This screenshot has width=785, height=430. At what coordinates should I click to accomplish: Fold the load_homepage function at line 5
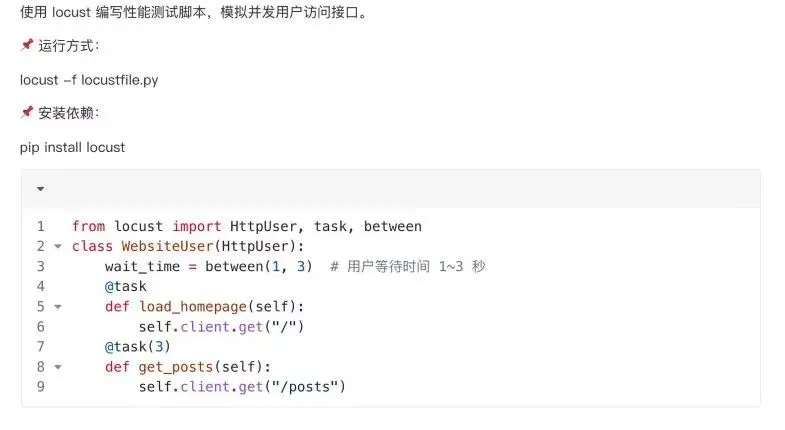57,307
